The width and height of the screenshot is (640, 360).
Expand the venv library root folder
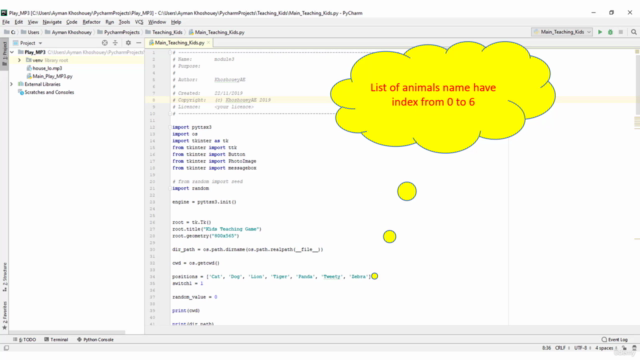(x=19, y=60)
